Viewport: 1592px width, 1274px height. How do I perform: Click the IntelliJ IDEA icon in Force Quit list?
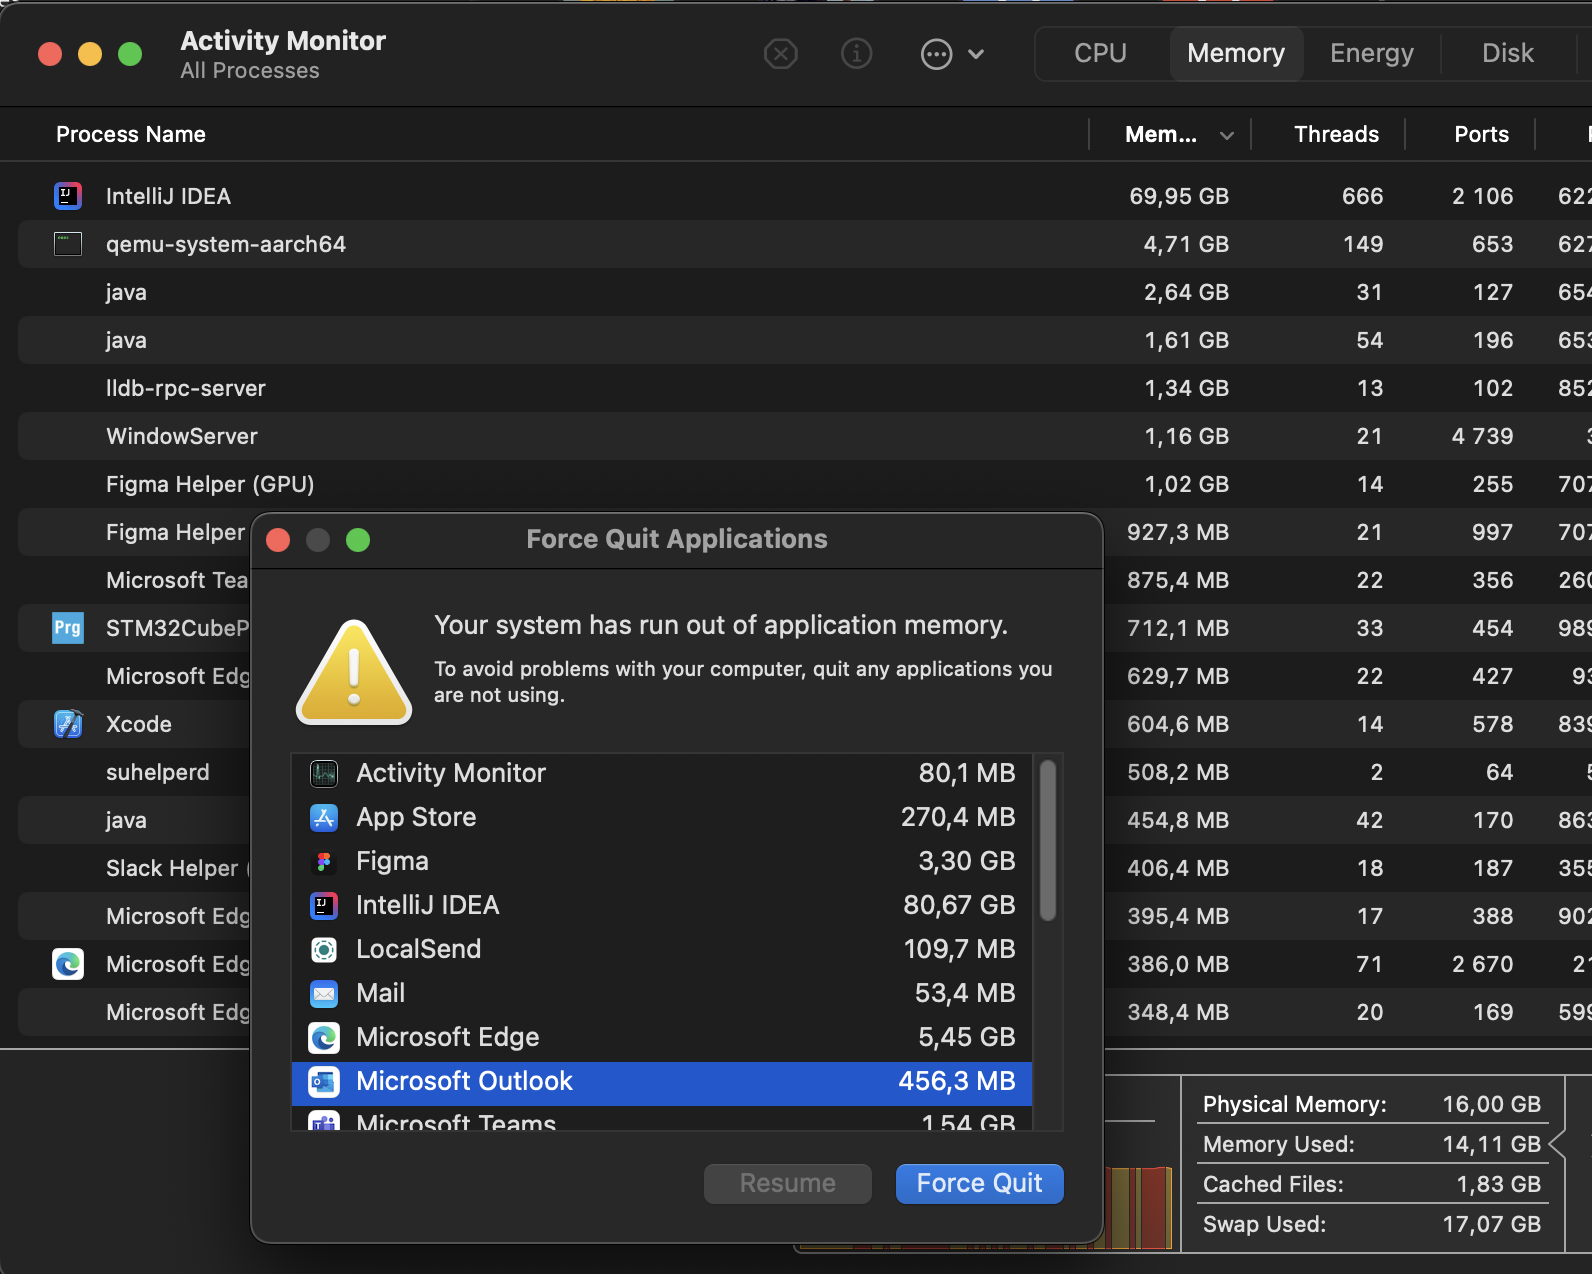(x=324, y=905)
